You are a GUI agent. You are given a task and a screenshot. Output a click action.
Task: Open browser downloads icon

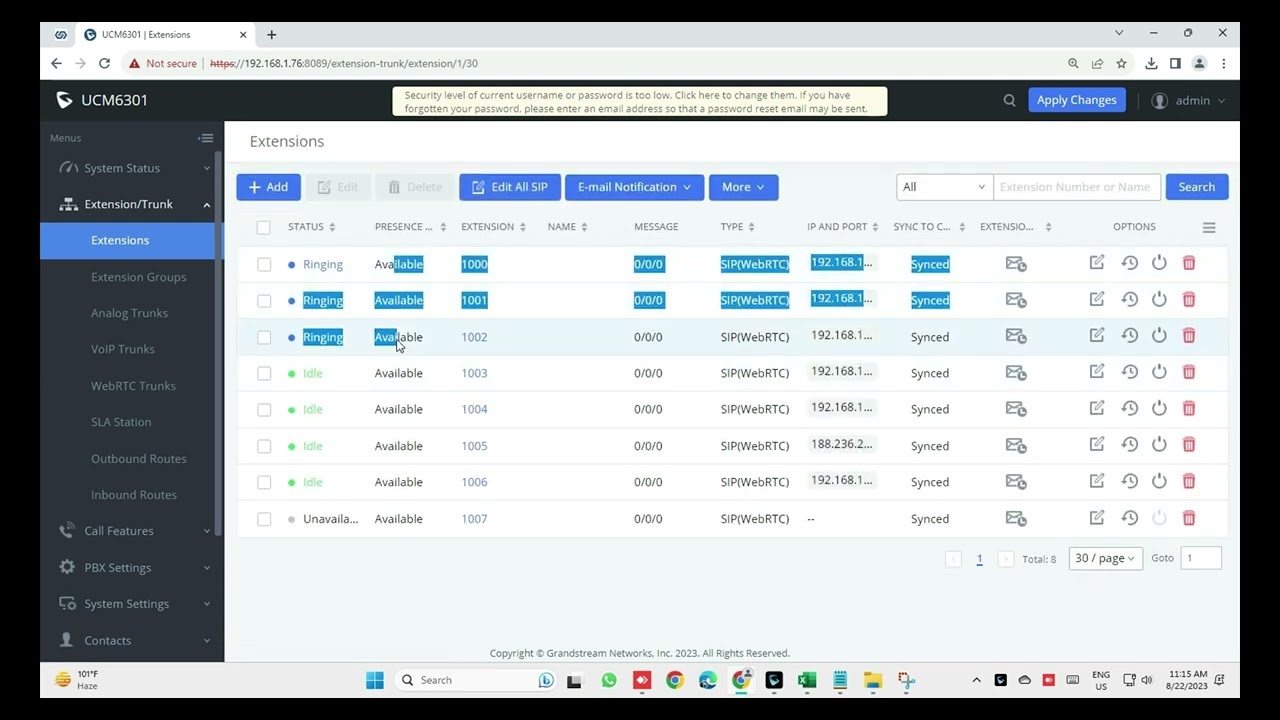pyautogui.click(x=1151, y=63)
